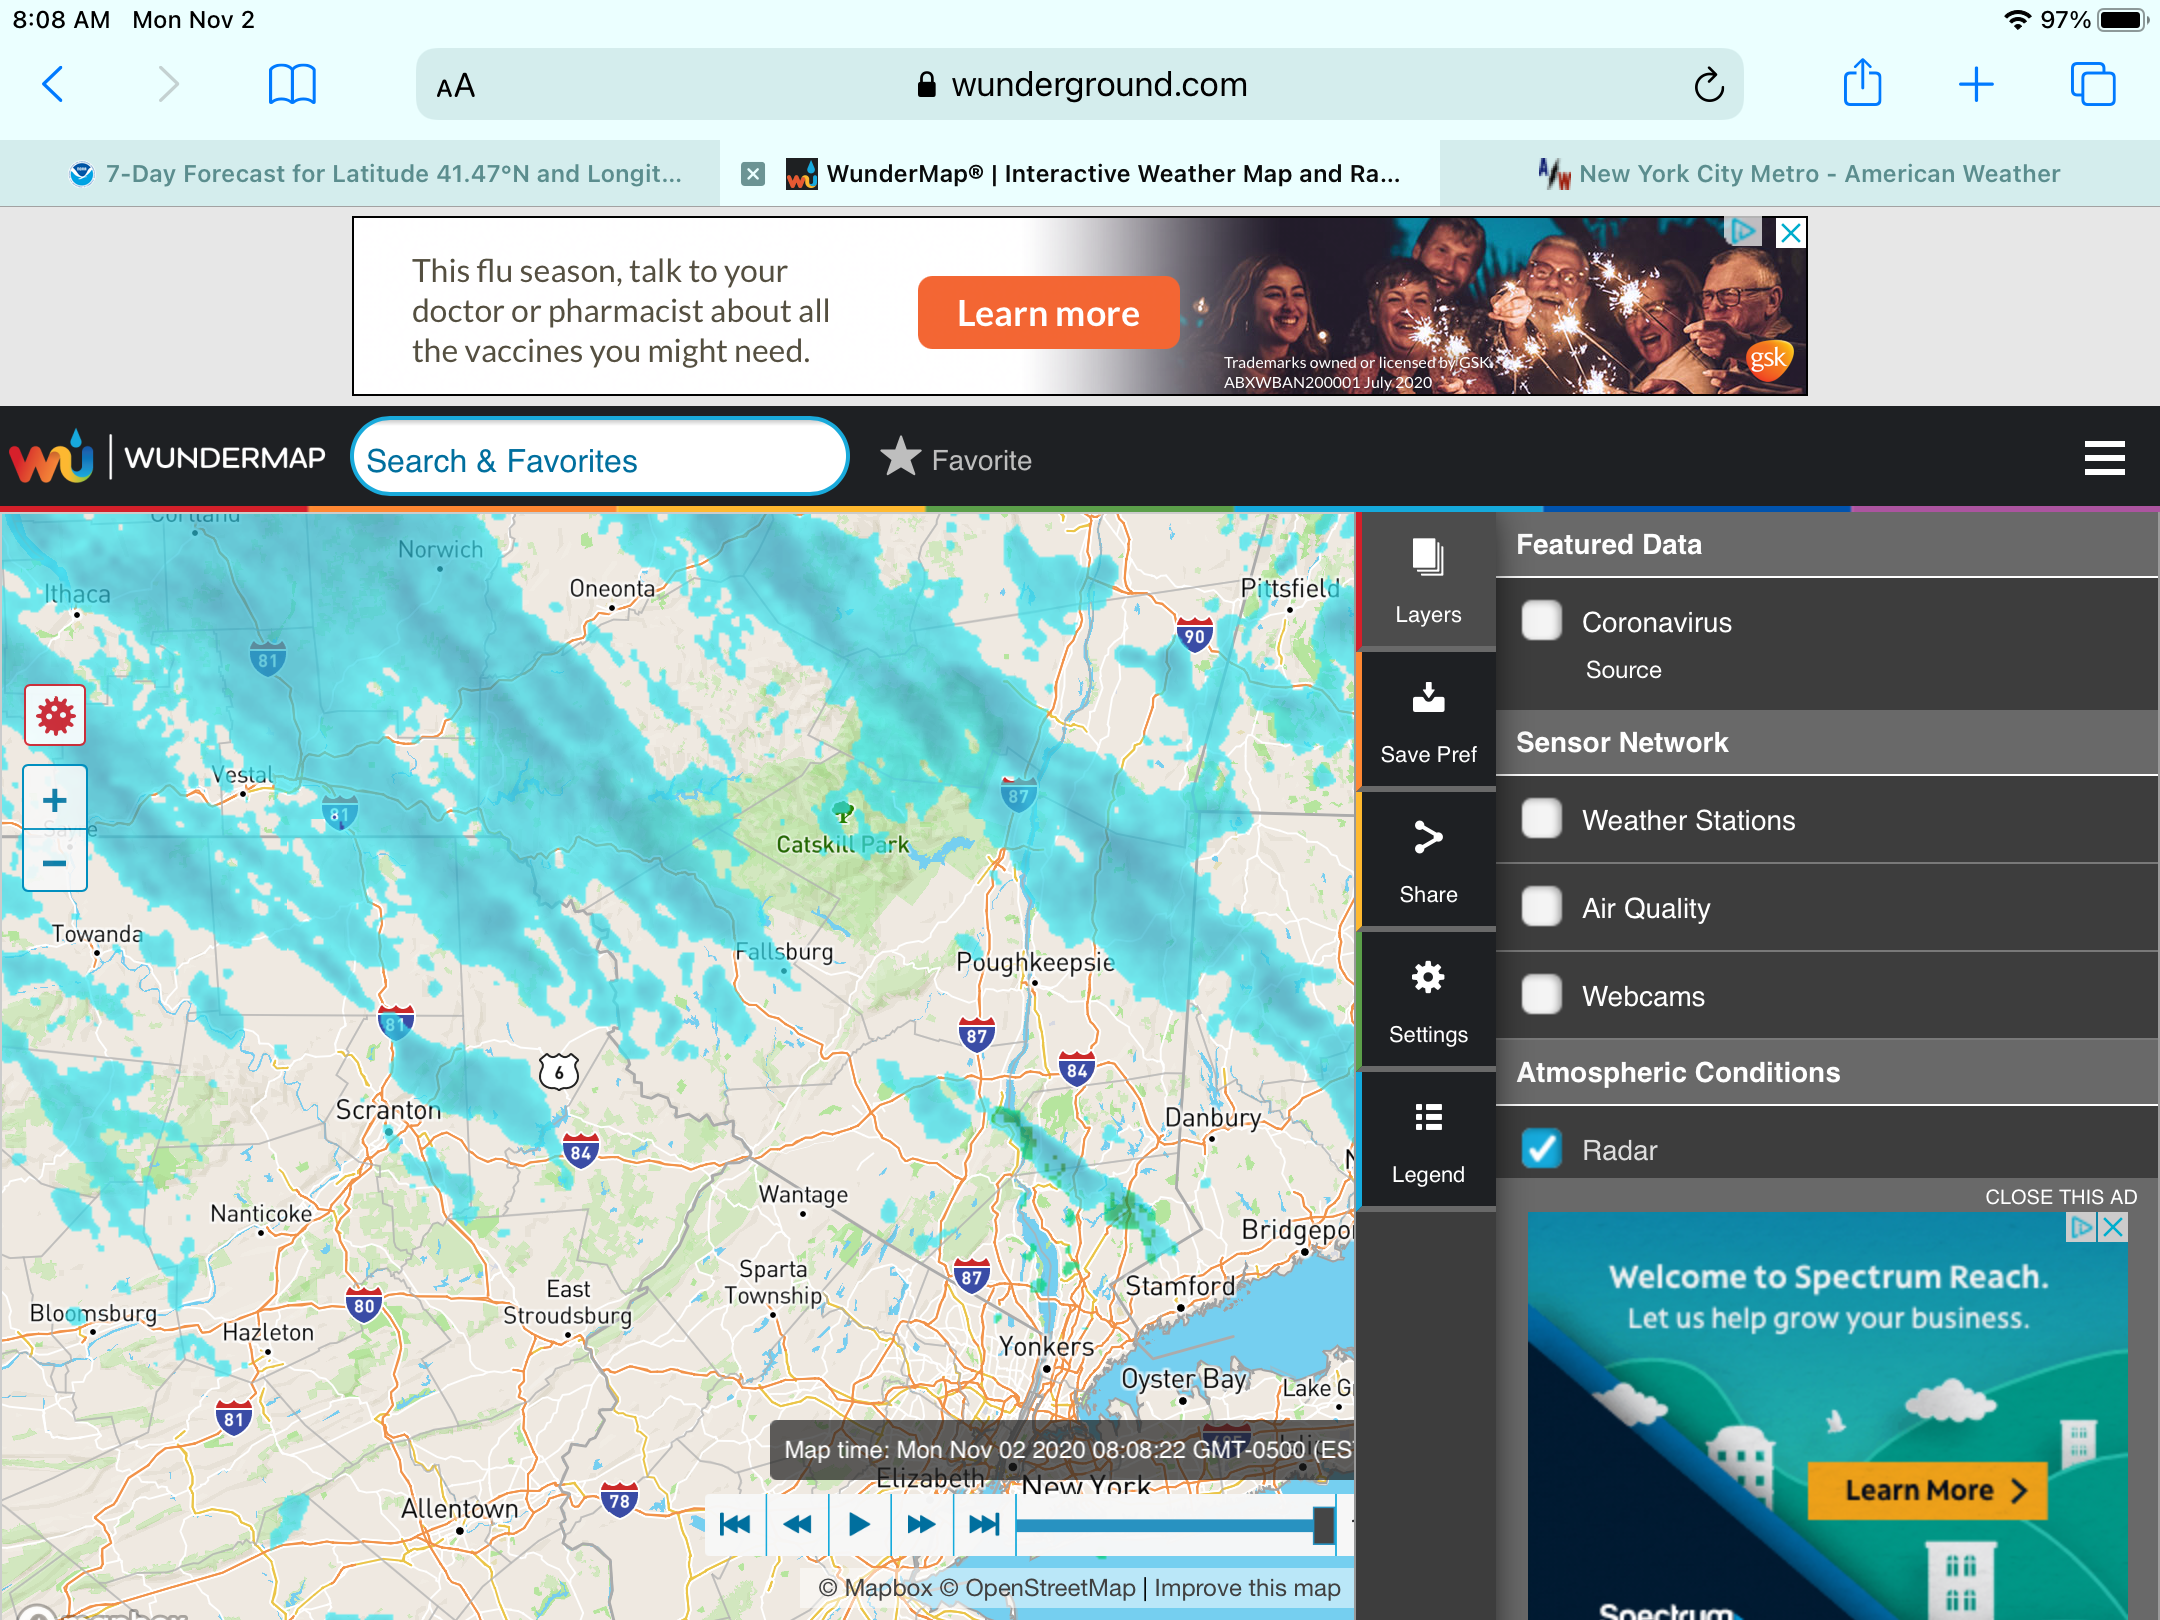2160x1620 pixels.
Task: Close the WunderMap tab with X
Action: tap(753, 174)
